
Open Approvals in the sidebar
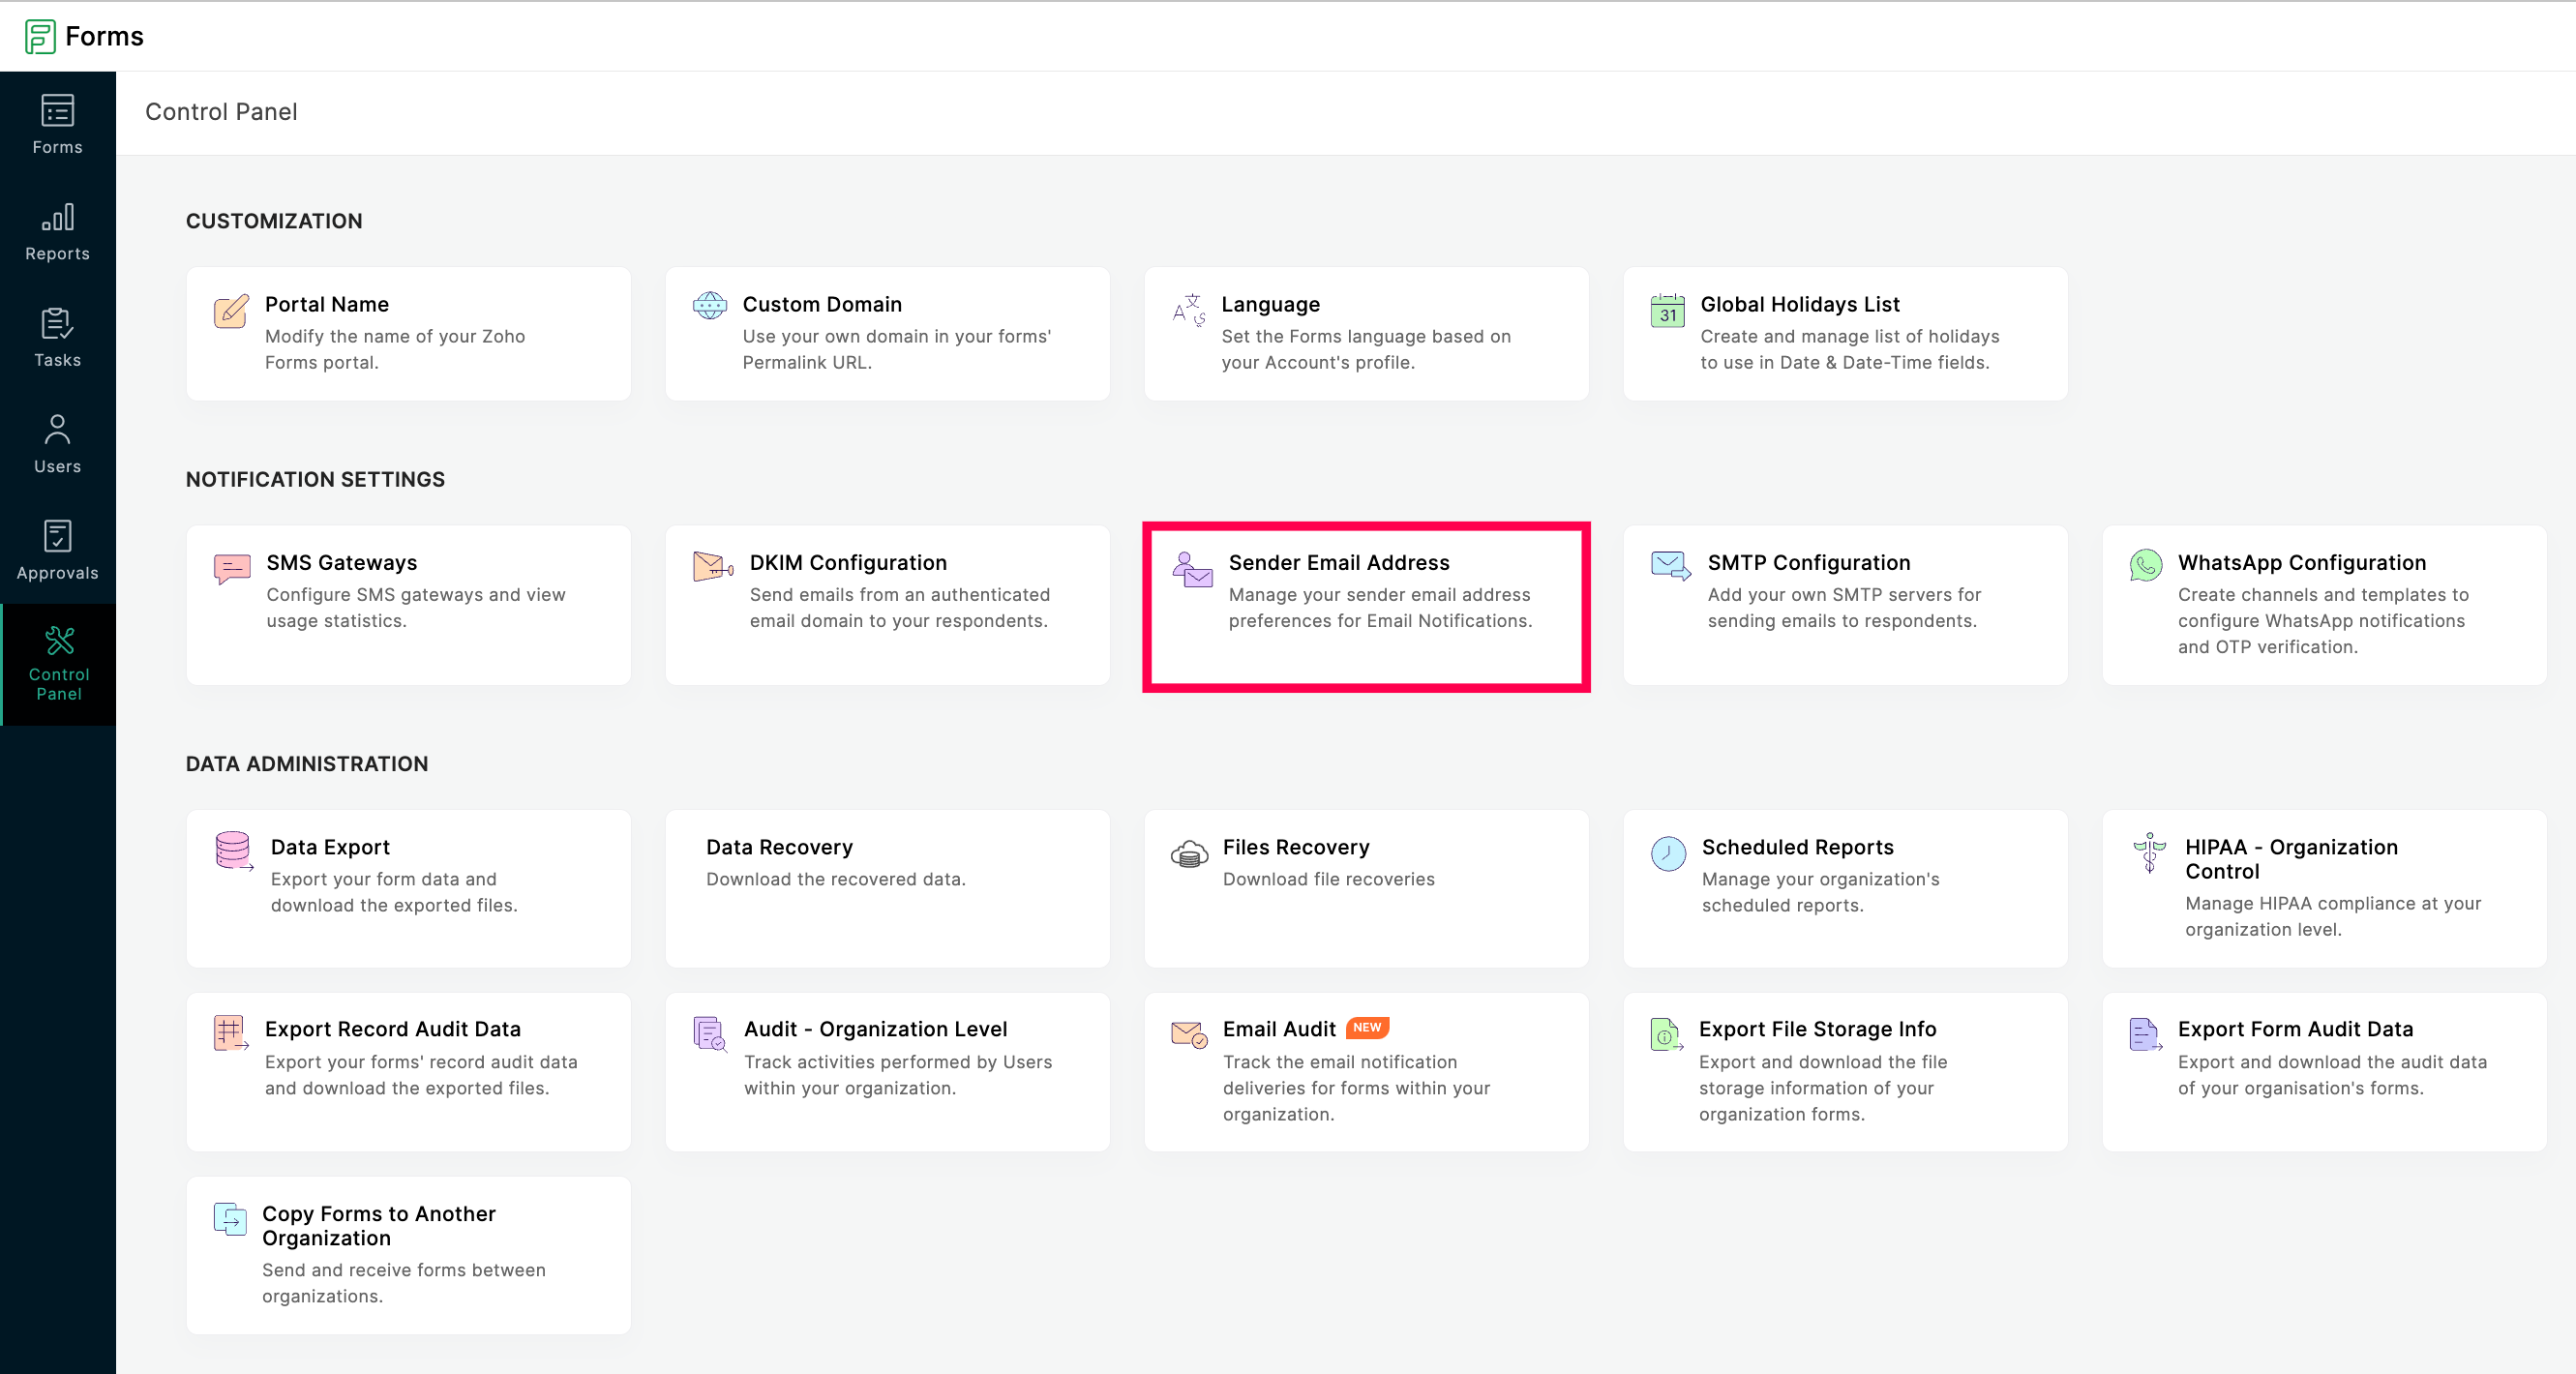[x=57, y=551]
